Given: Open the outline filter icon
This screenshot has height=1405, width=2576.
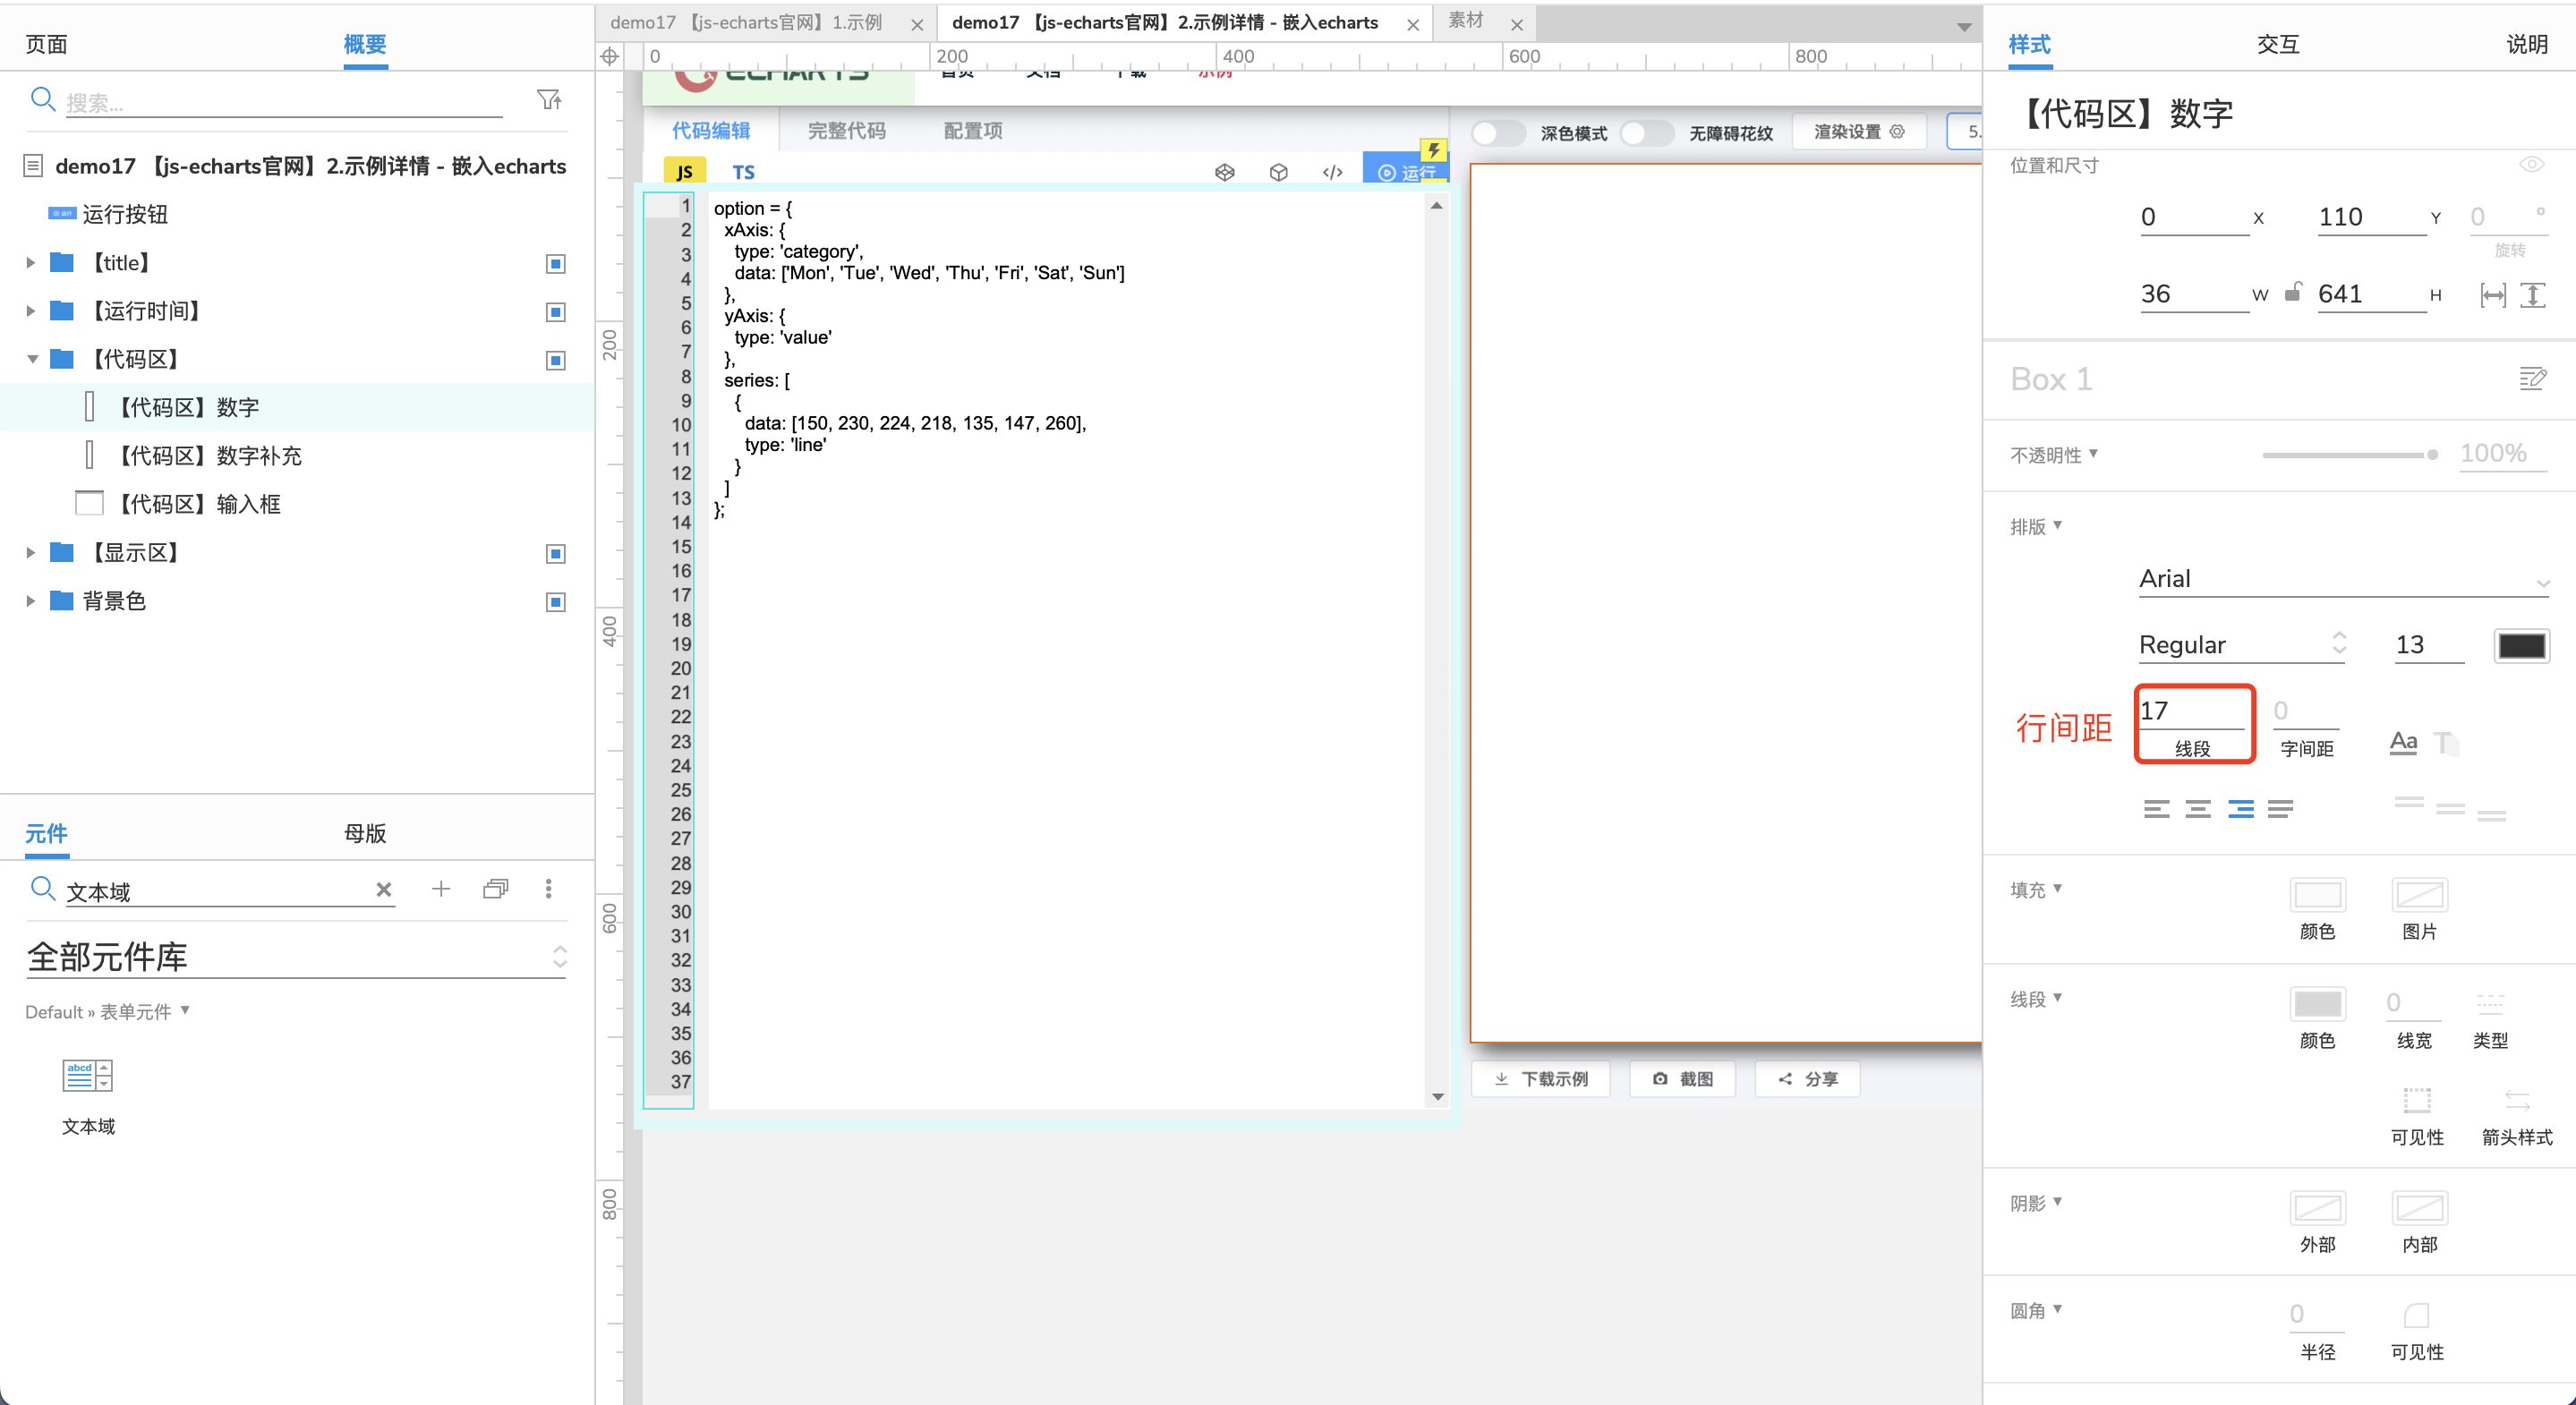Looking at the screenshot, I should [549, 99].
